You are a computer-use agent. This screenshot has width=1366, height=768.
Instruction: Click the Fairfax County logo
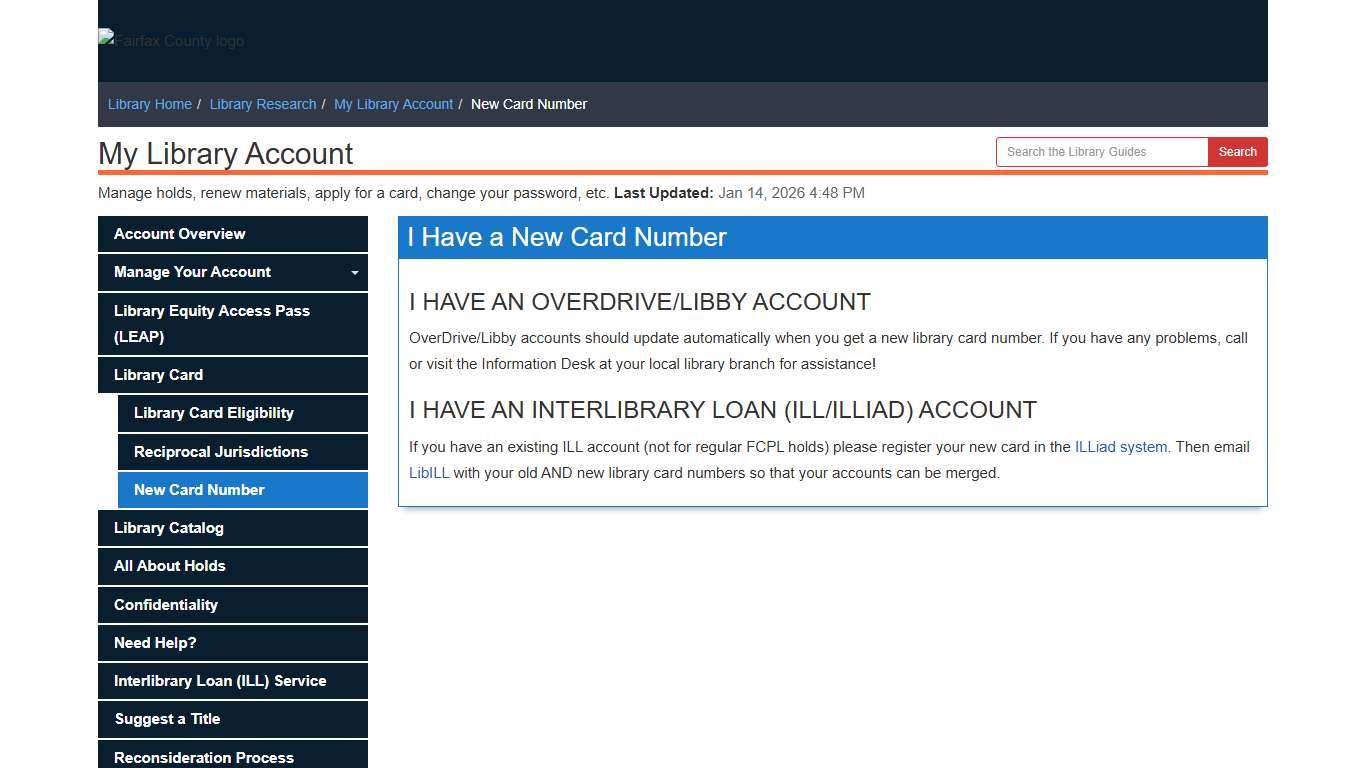[170, 41]
